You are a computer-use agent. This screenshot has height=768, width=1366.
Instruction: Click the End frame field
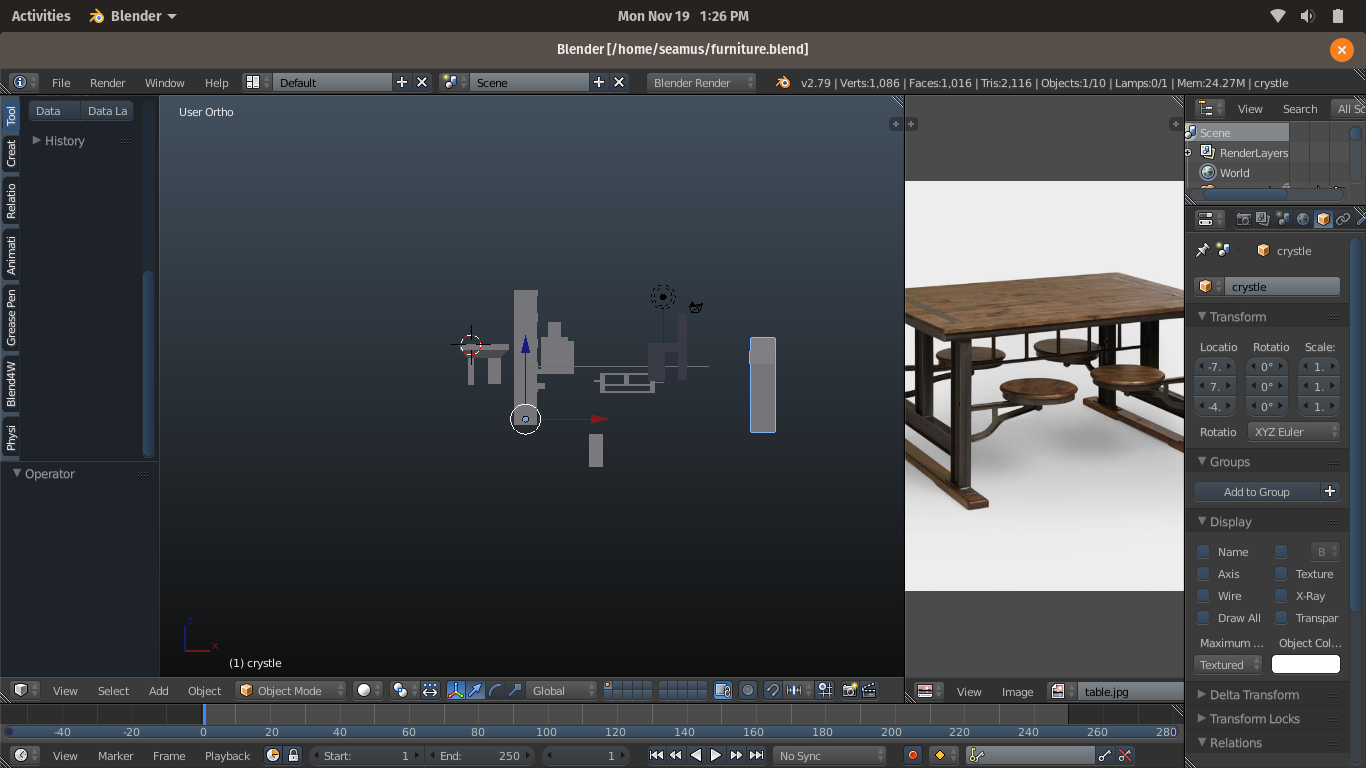click(480, 756)
